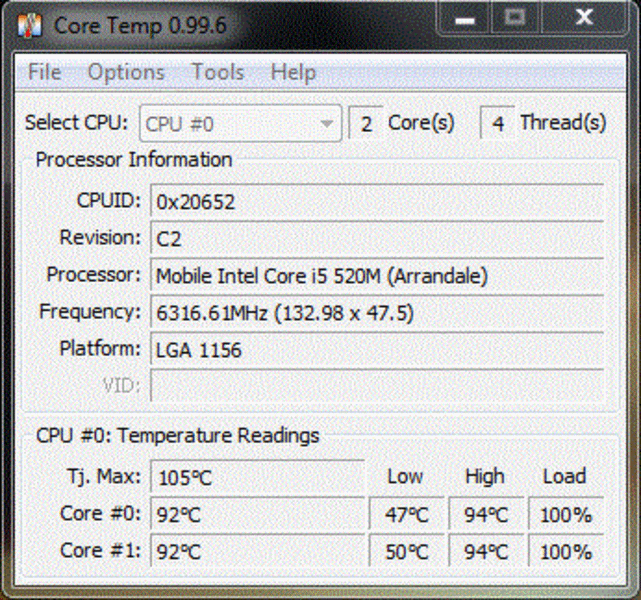Click the Core(s) label
Viewport: 641px width, 600px height.
(x=421, y=123)
